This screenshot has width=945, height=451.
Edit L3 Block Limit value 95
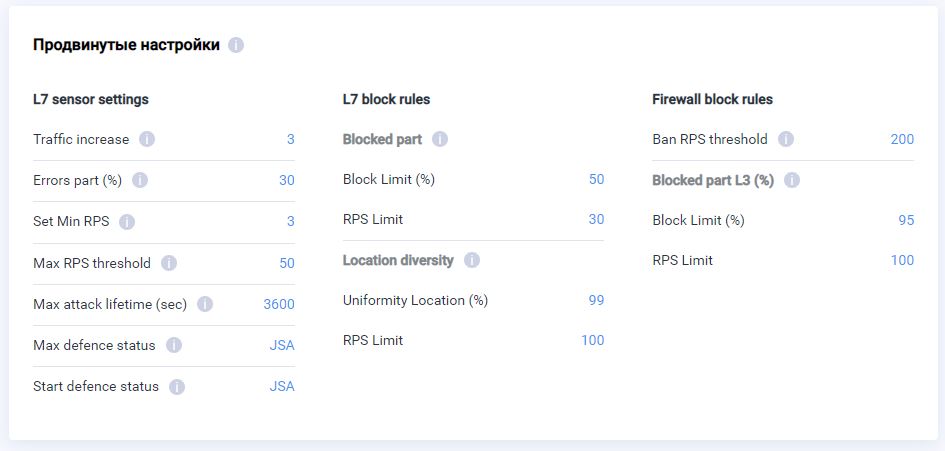click(x=905, y=220)
